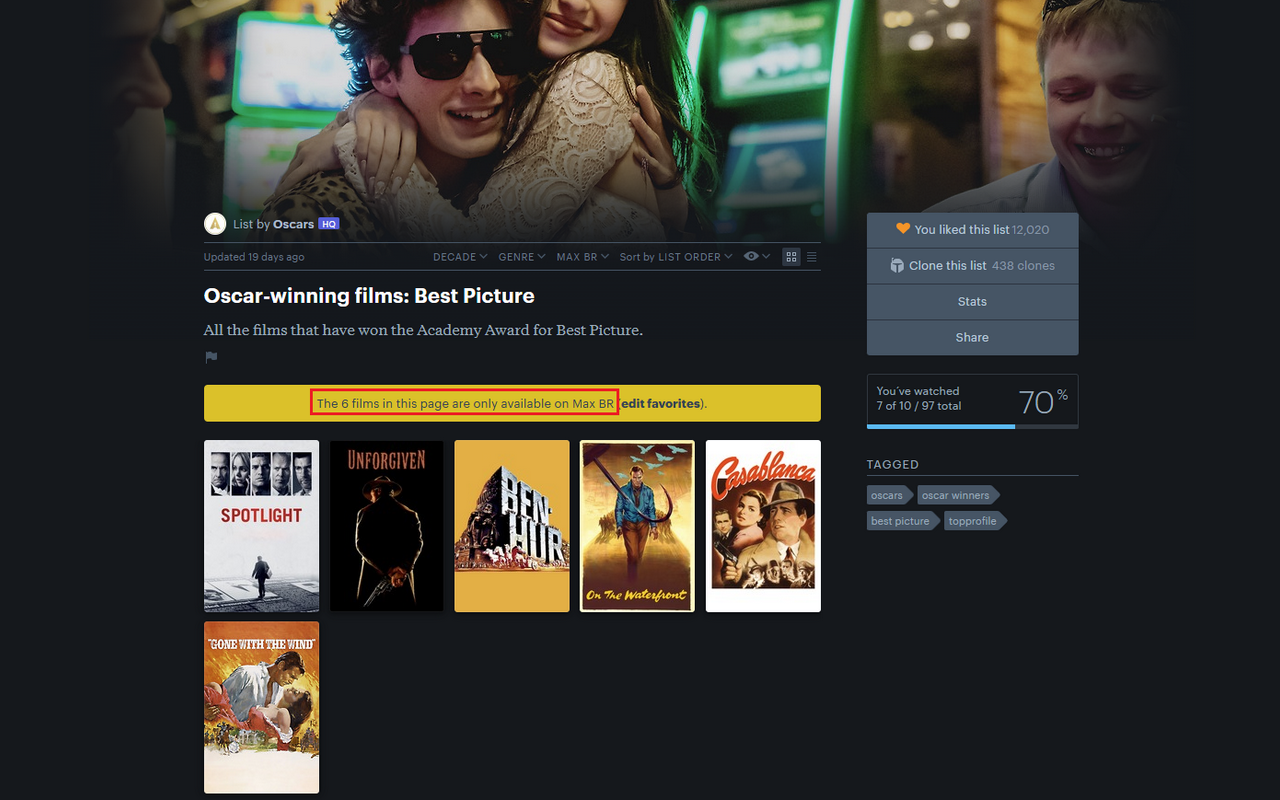Viewport: 1280px width, 800px height.
Task: Open the Gone with the Wind poster
Action: (261, 708)
